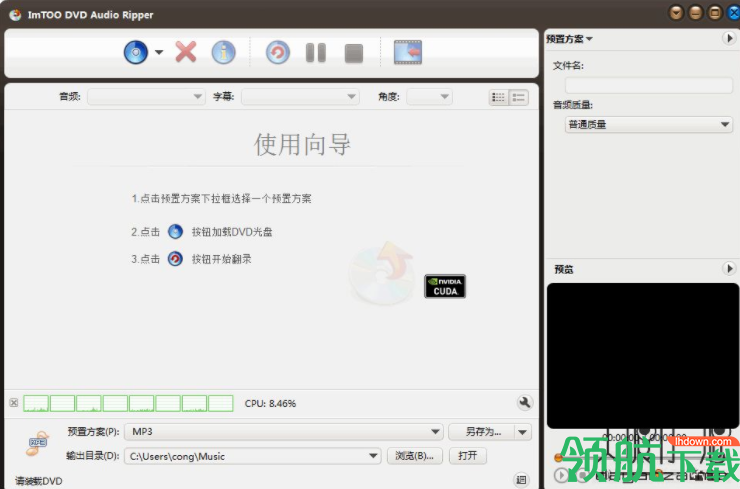Screen dimensions: 740x489
Task: Click the dropdown menu title bar button
Action: [676, 13]
